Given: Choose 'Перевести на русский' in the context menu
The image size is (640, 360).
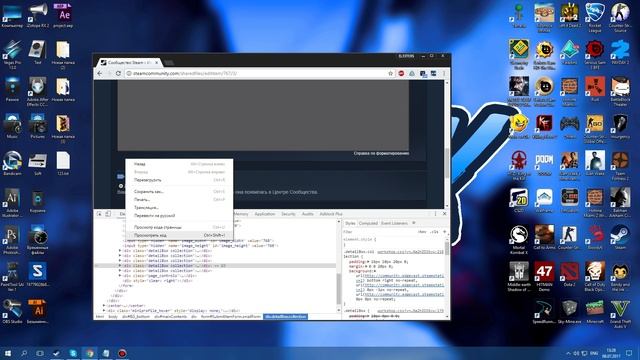Looking at the screenshot, I should coord(179,216).
